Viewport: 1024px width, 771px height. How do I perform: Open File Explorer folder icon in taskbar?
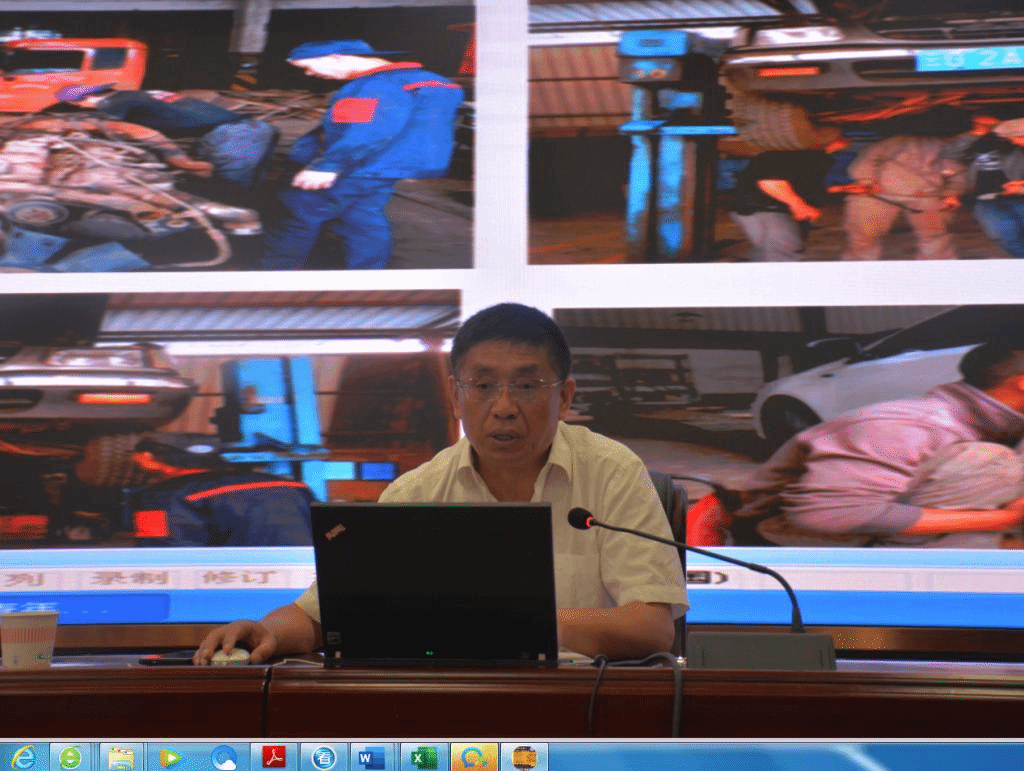[x=121, y=757]
